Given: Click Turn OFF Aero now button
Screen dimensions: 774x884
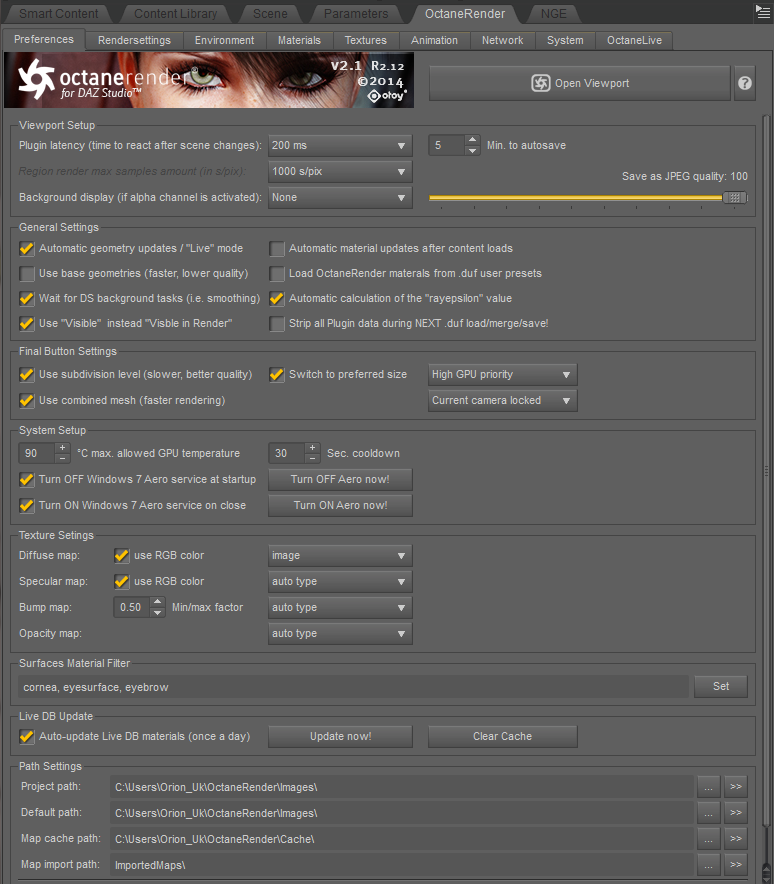Looking at the screenshot, I should point(340,479).
